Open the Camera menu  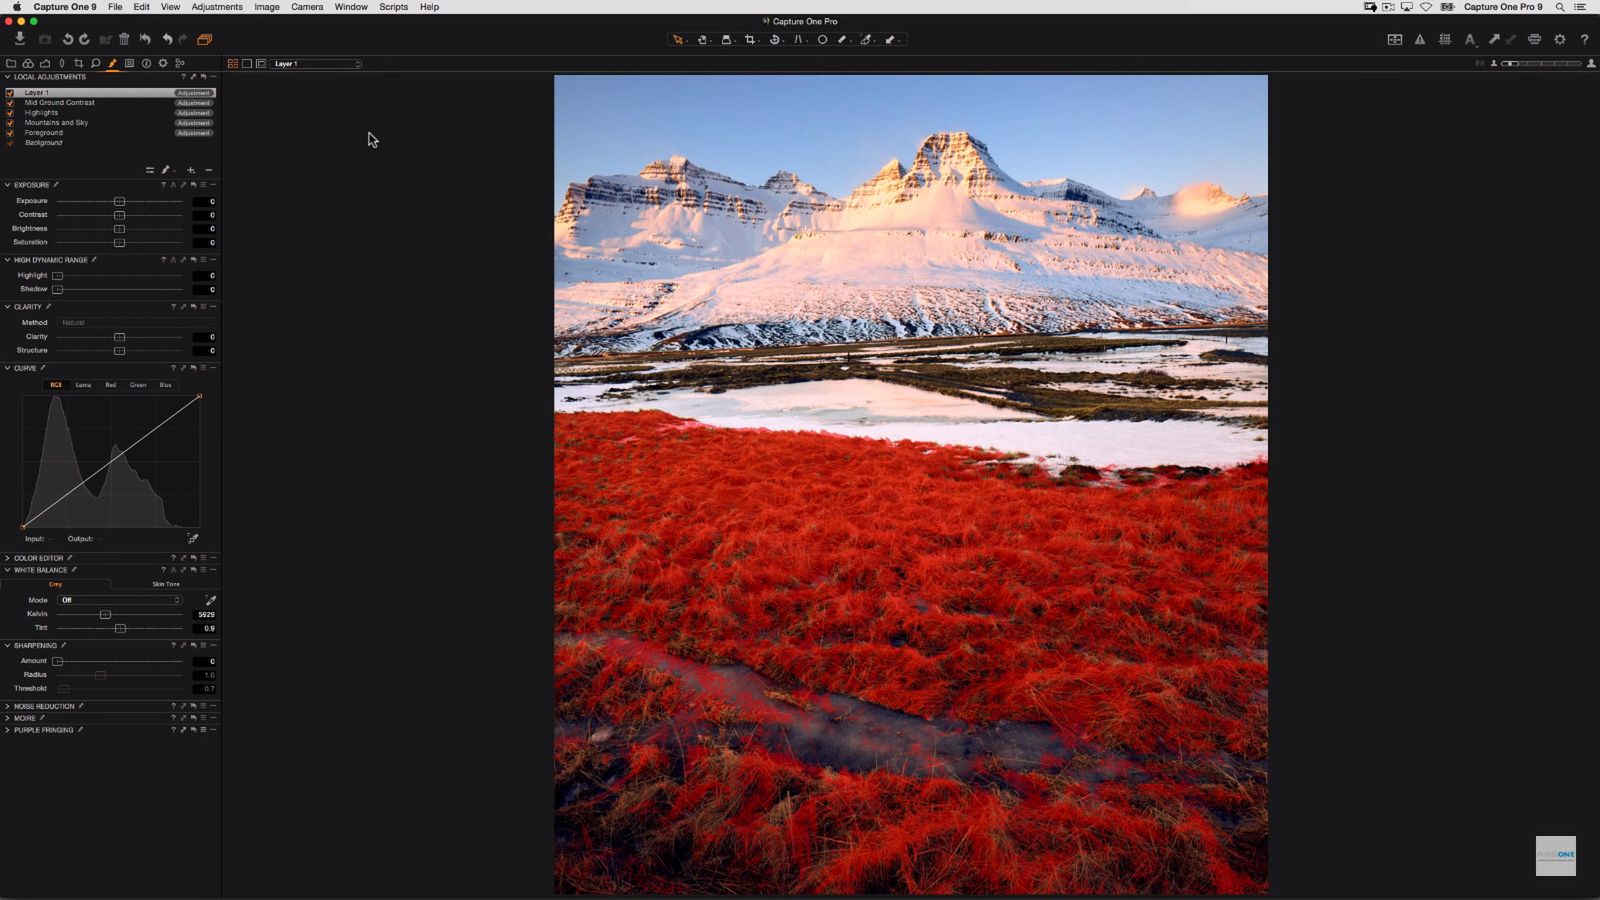pos(307,7)
